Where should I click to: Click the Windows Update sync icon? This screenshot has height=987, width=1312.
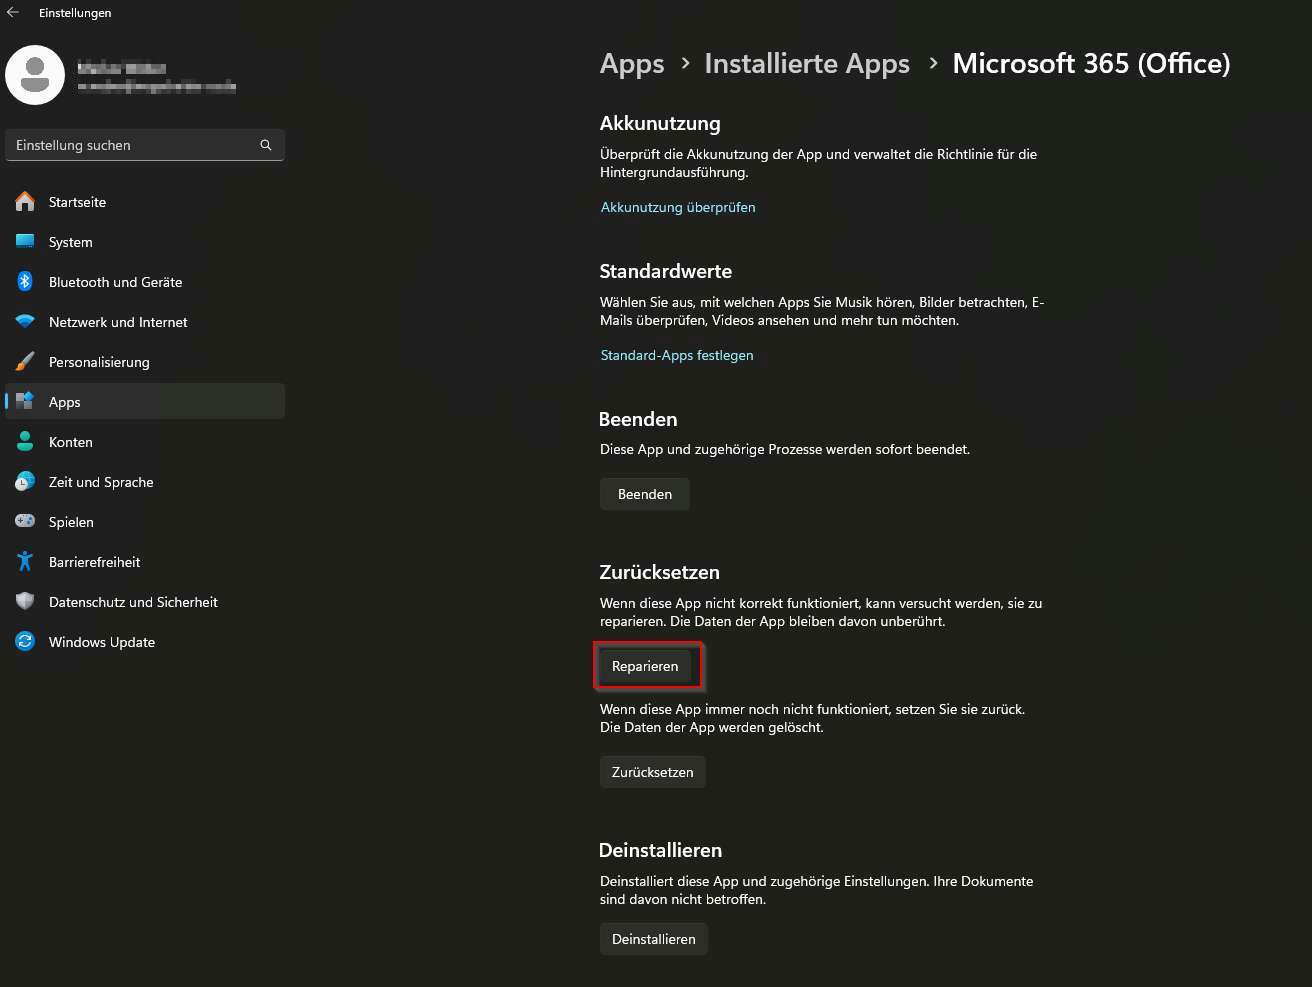[26, 642]
